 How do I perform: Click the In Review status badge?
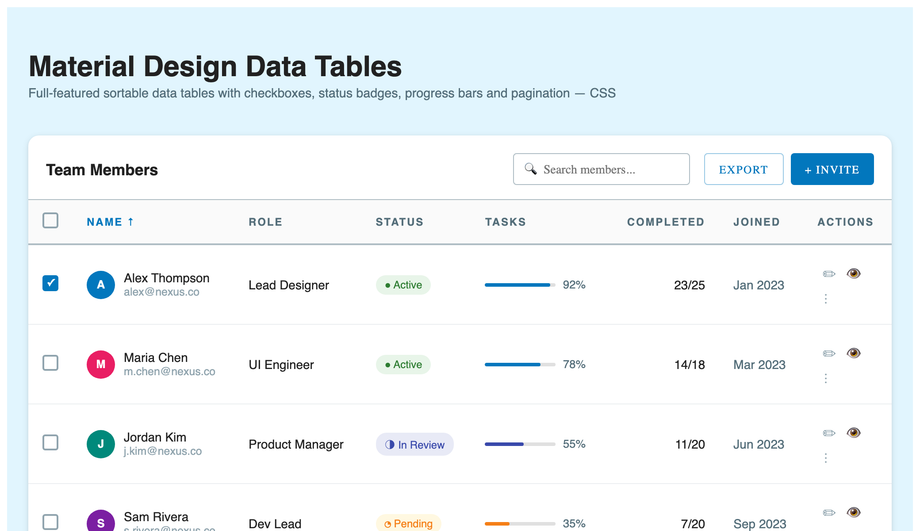pyautogui.click(x=415, y=444)
